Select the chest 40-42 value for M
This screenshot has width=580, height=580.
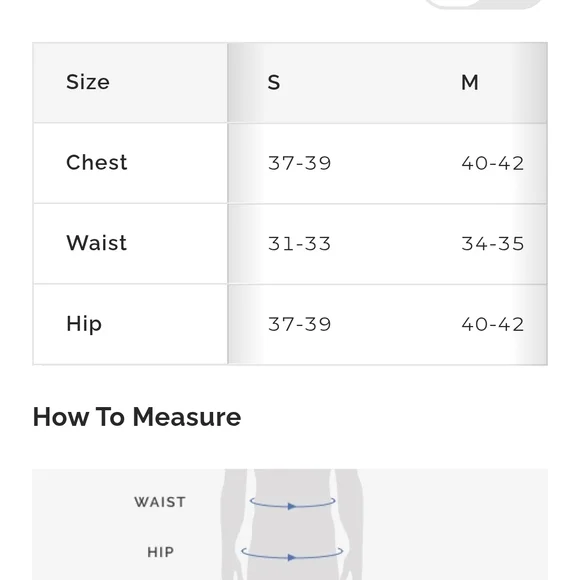point(492,163)
